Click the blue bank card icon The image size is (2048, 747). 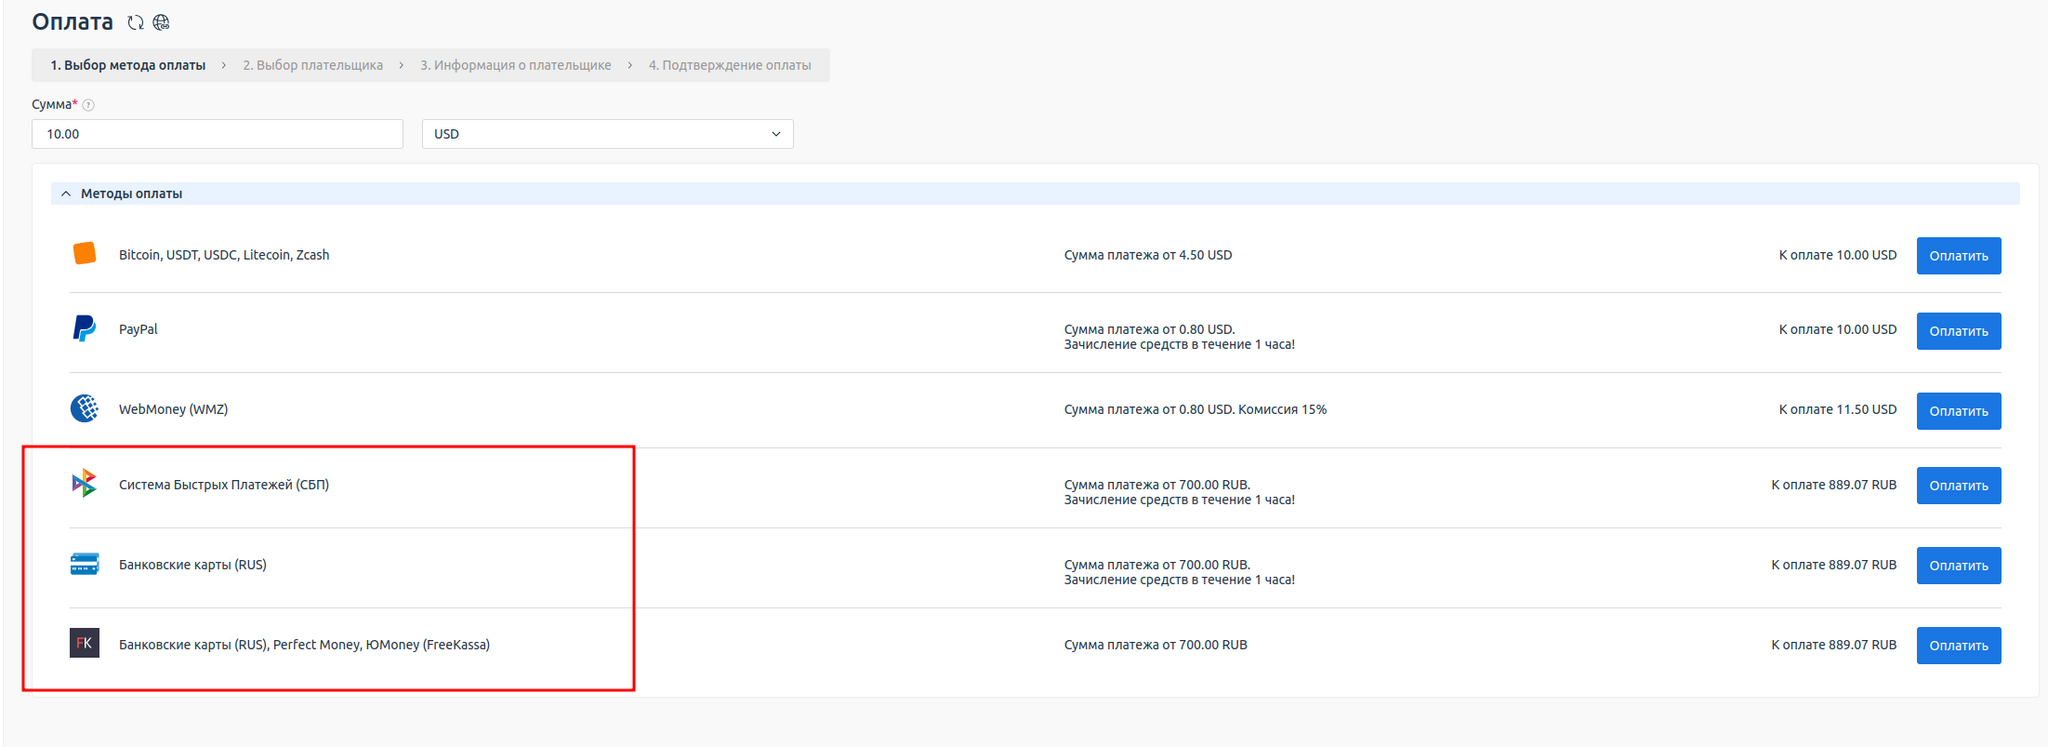click(85, 564)
